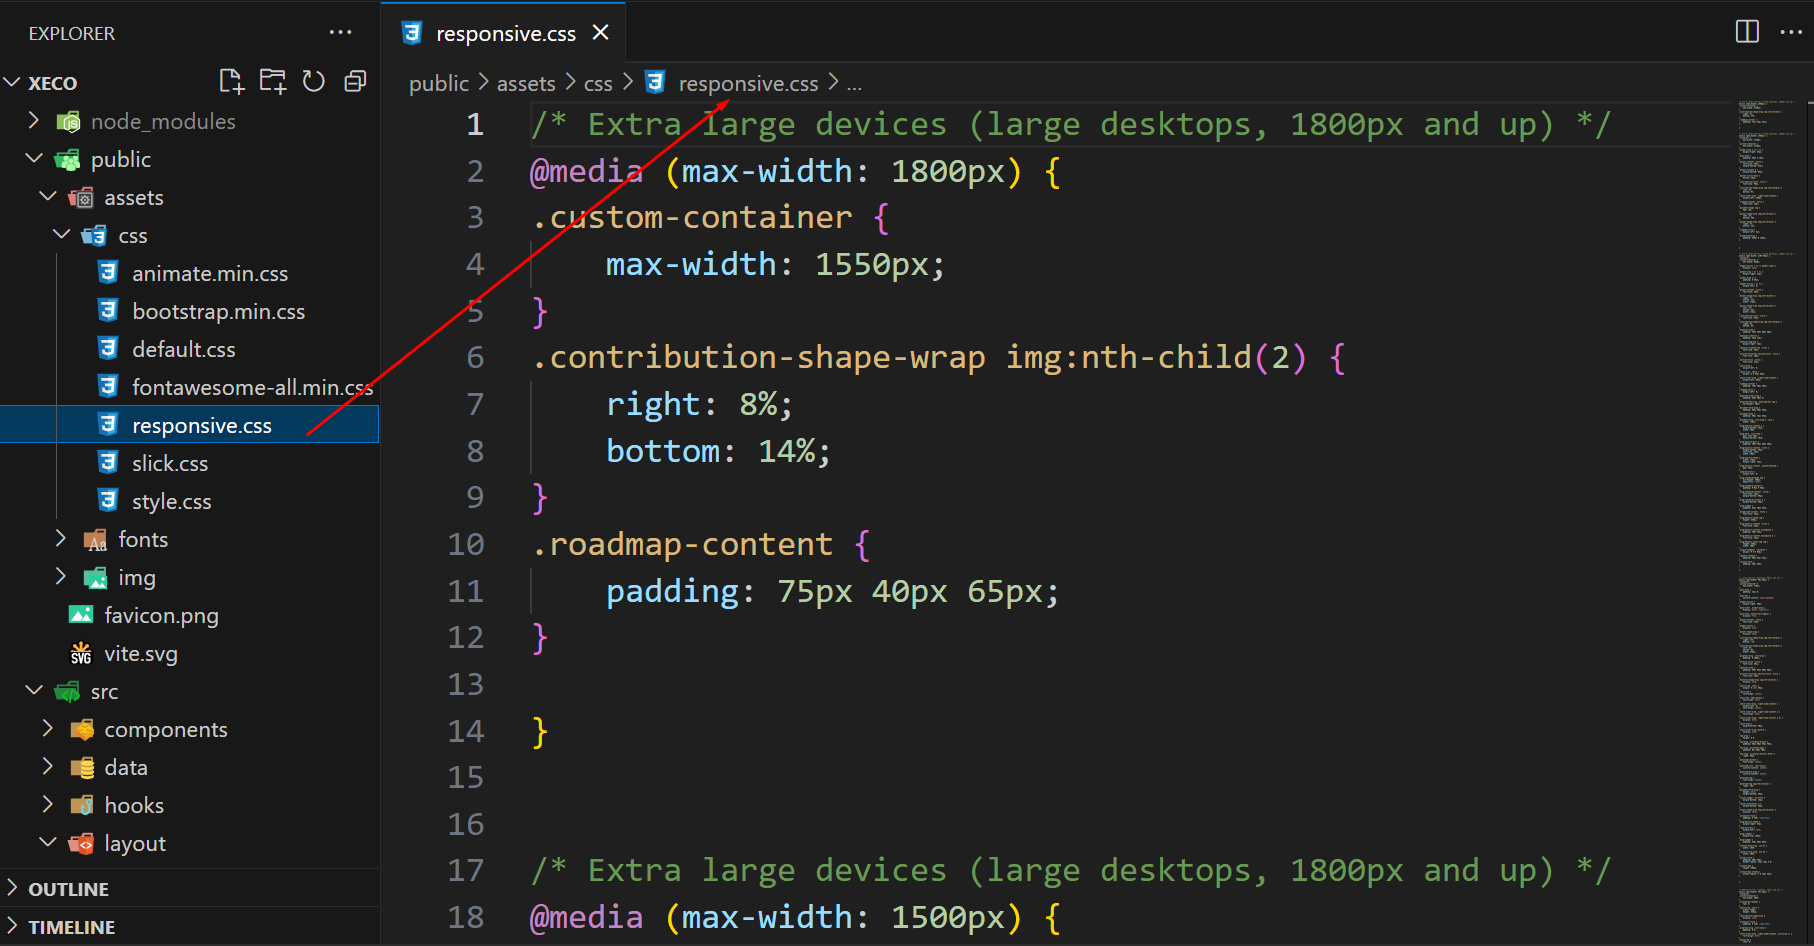The height and width of the screenshot is (946, 1814).
Task: Collapse the css folder
Action: [61, 235]
